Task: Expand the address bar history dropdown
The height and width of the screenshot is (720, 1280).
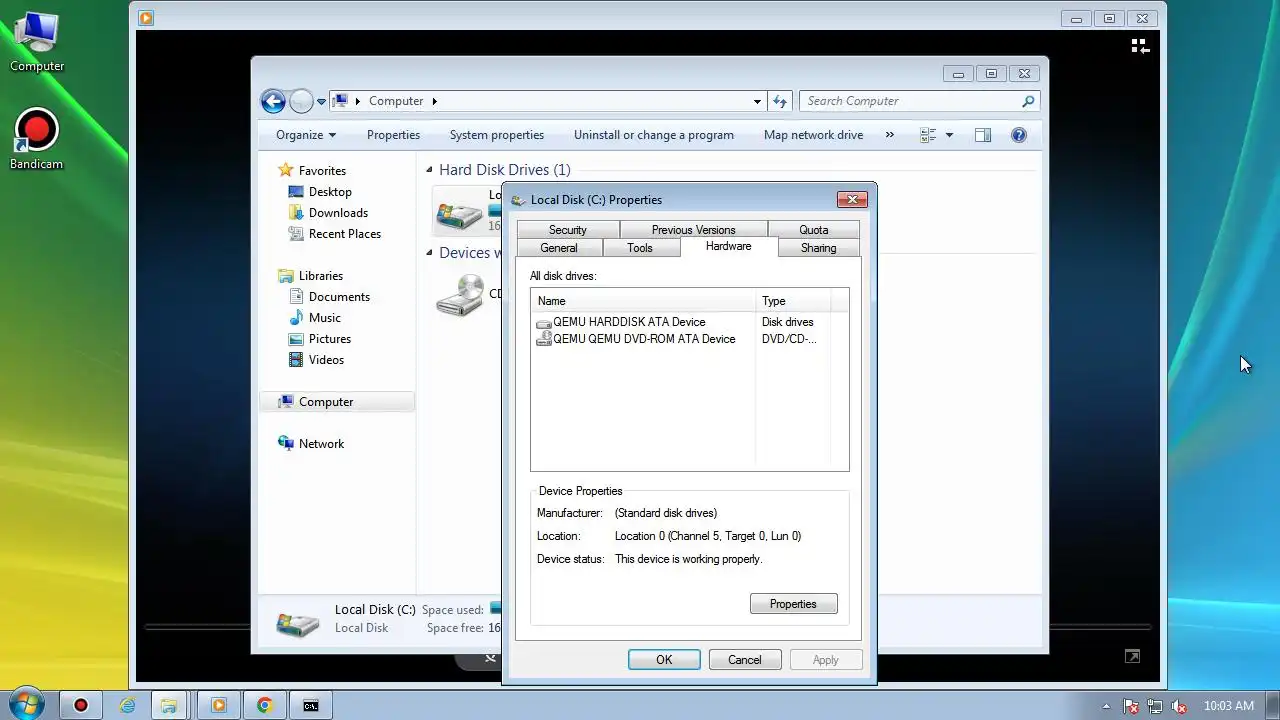Action: click(757, 101)
